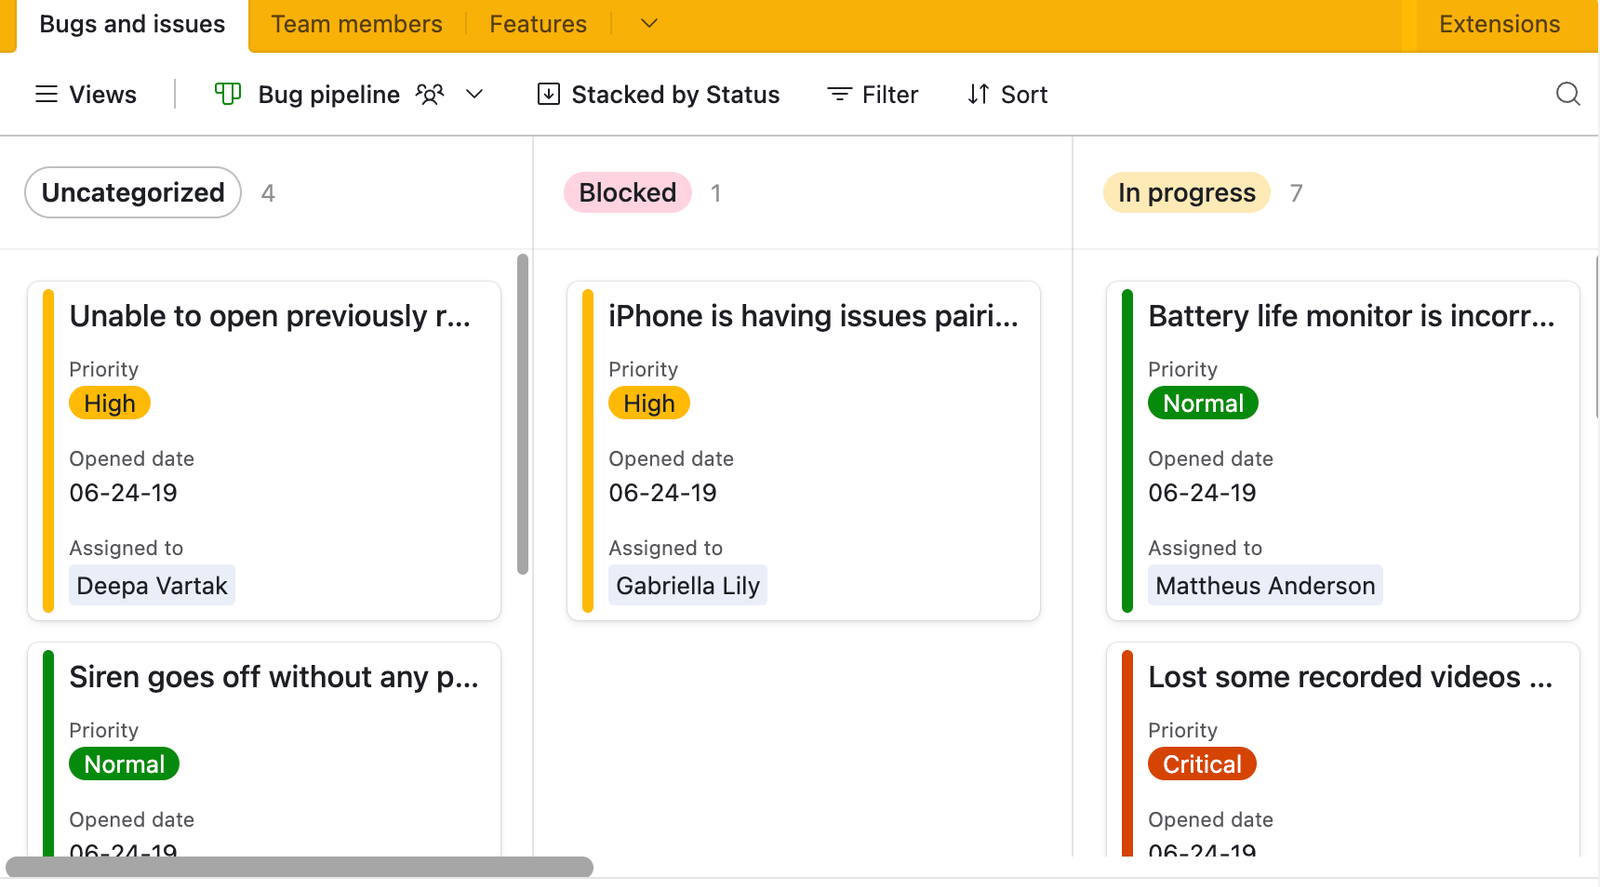Open the Filter lines icon

tap(840, 94)
